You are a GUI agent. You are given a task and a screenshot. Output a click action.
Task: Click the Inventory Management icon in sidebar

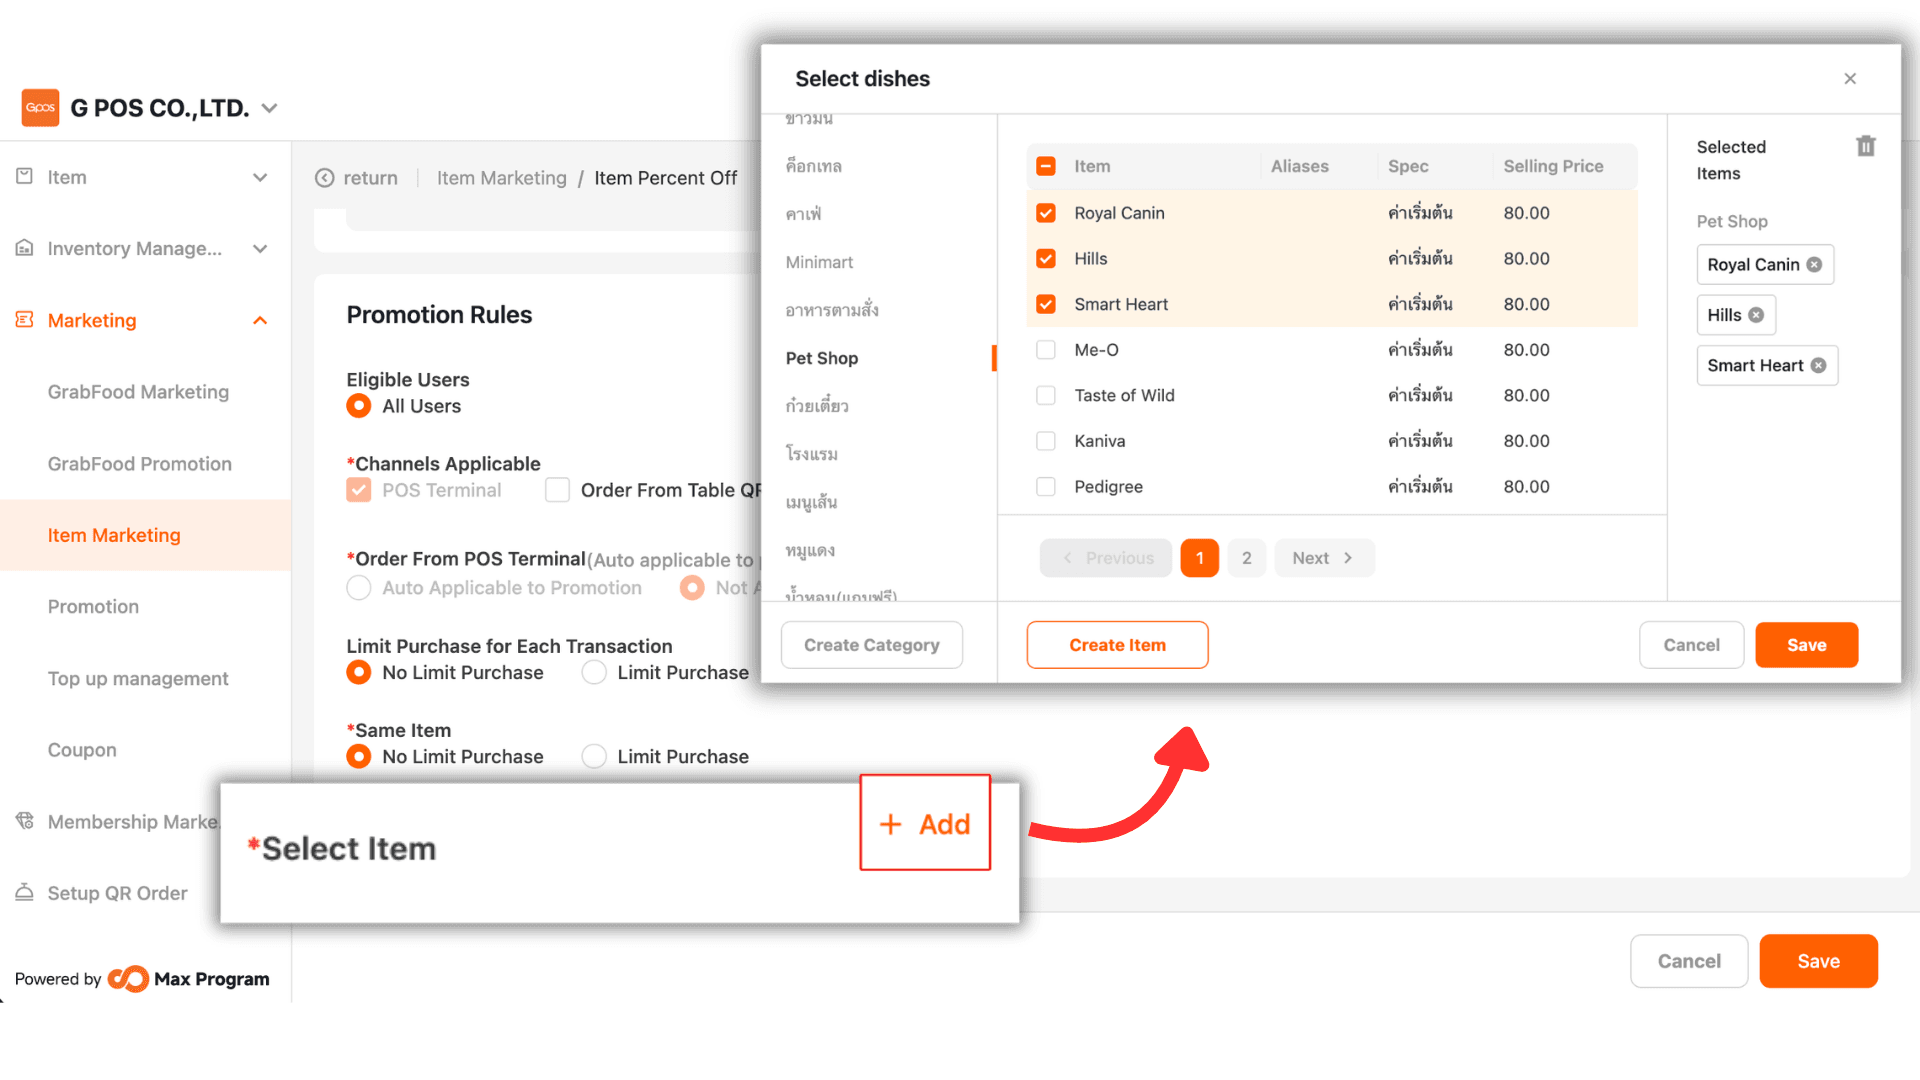[25, 248]
